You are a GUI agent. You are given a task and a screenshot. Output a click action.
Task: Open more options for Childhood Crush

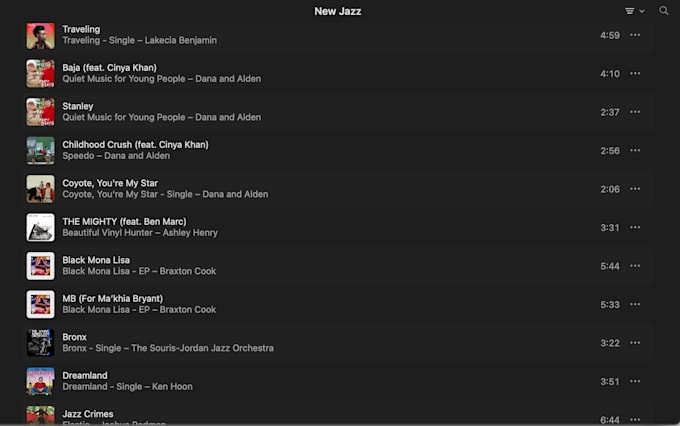(635, 150)
